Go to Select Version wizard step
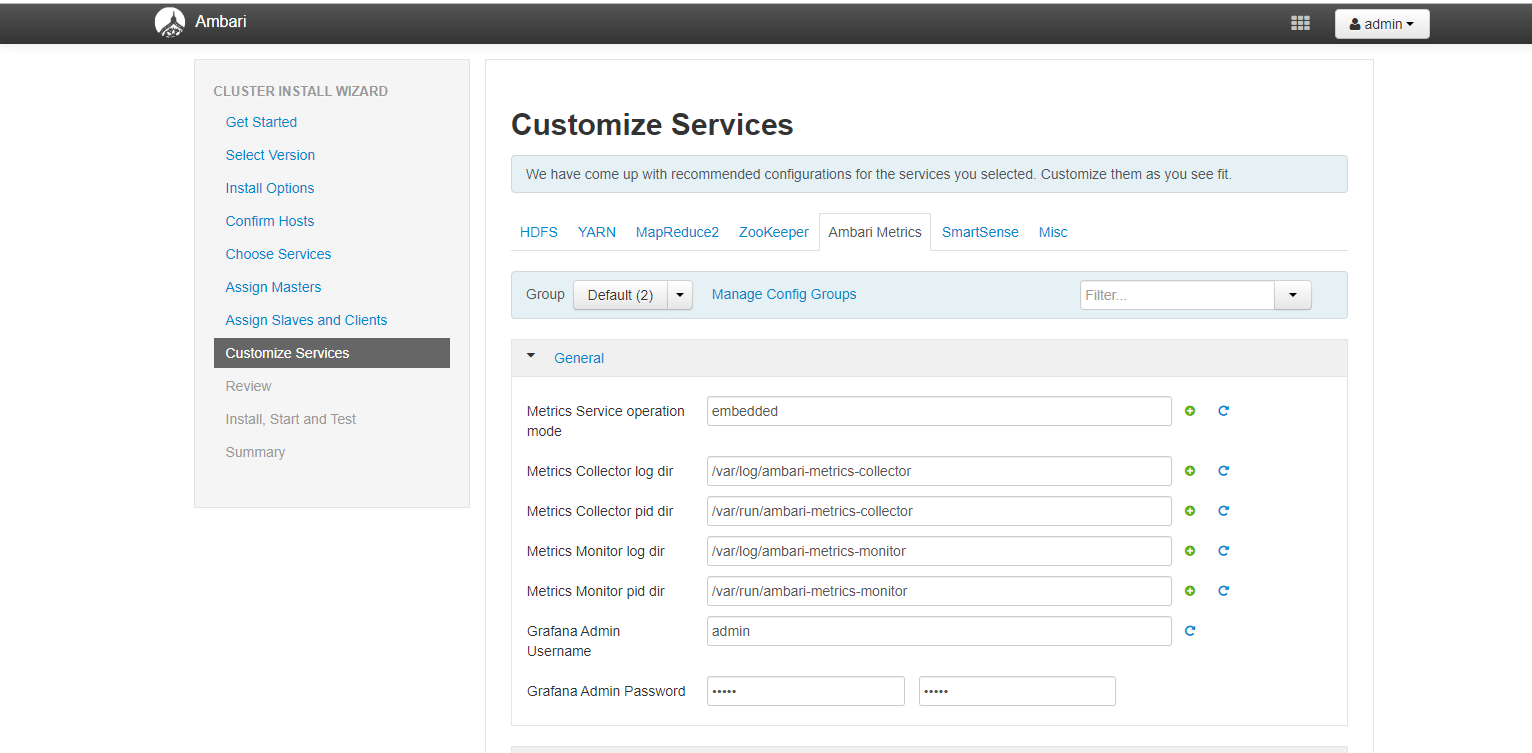1532x753 pixels. [270, 155]
